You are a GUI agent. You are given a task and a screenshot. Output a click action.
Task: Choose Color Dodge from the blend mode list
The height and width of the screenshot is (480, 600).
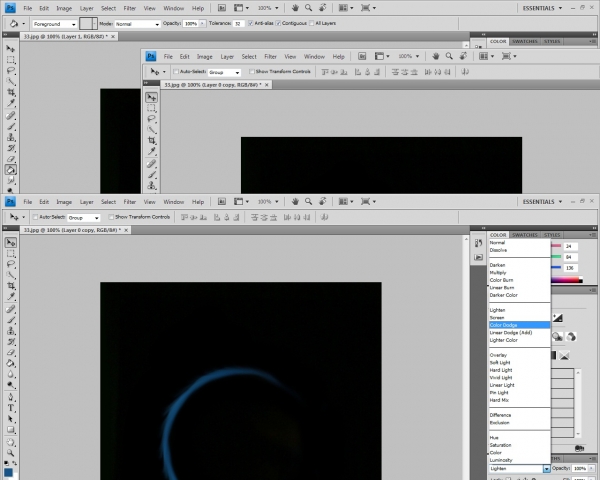(x=520, y=325)
